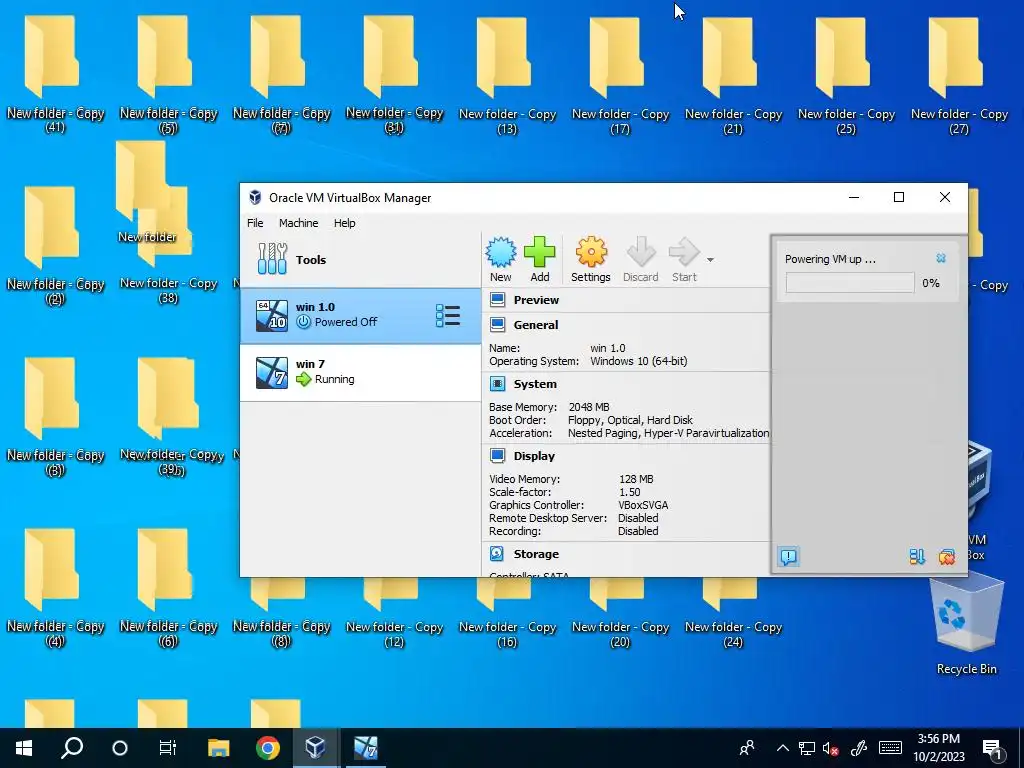The image size is (1024, 768).
Task: Open the Action Center notifications icon
Action: (993, 748)
